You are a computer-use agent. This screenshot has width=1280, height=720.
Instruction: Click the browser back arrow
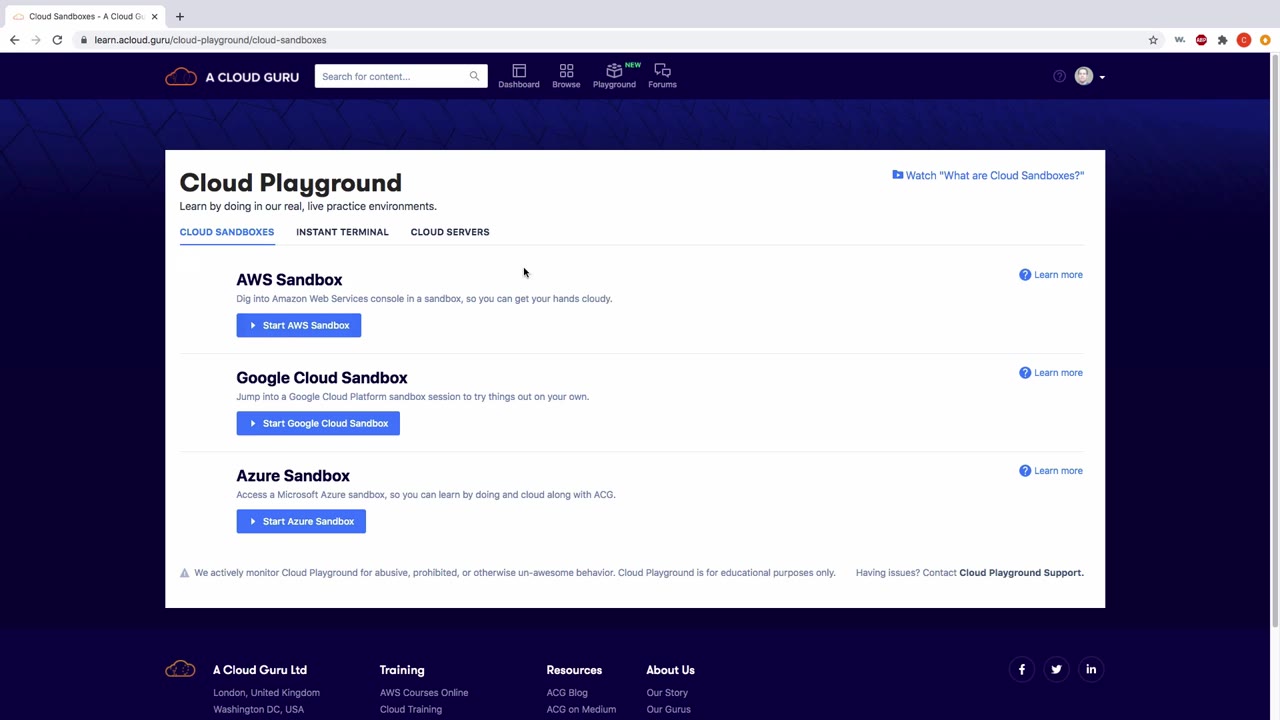click(14, 40)
